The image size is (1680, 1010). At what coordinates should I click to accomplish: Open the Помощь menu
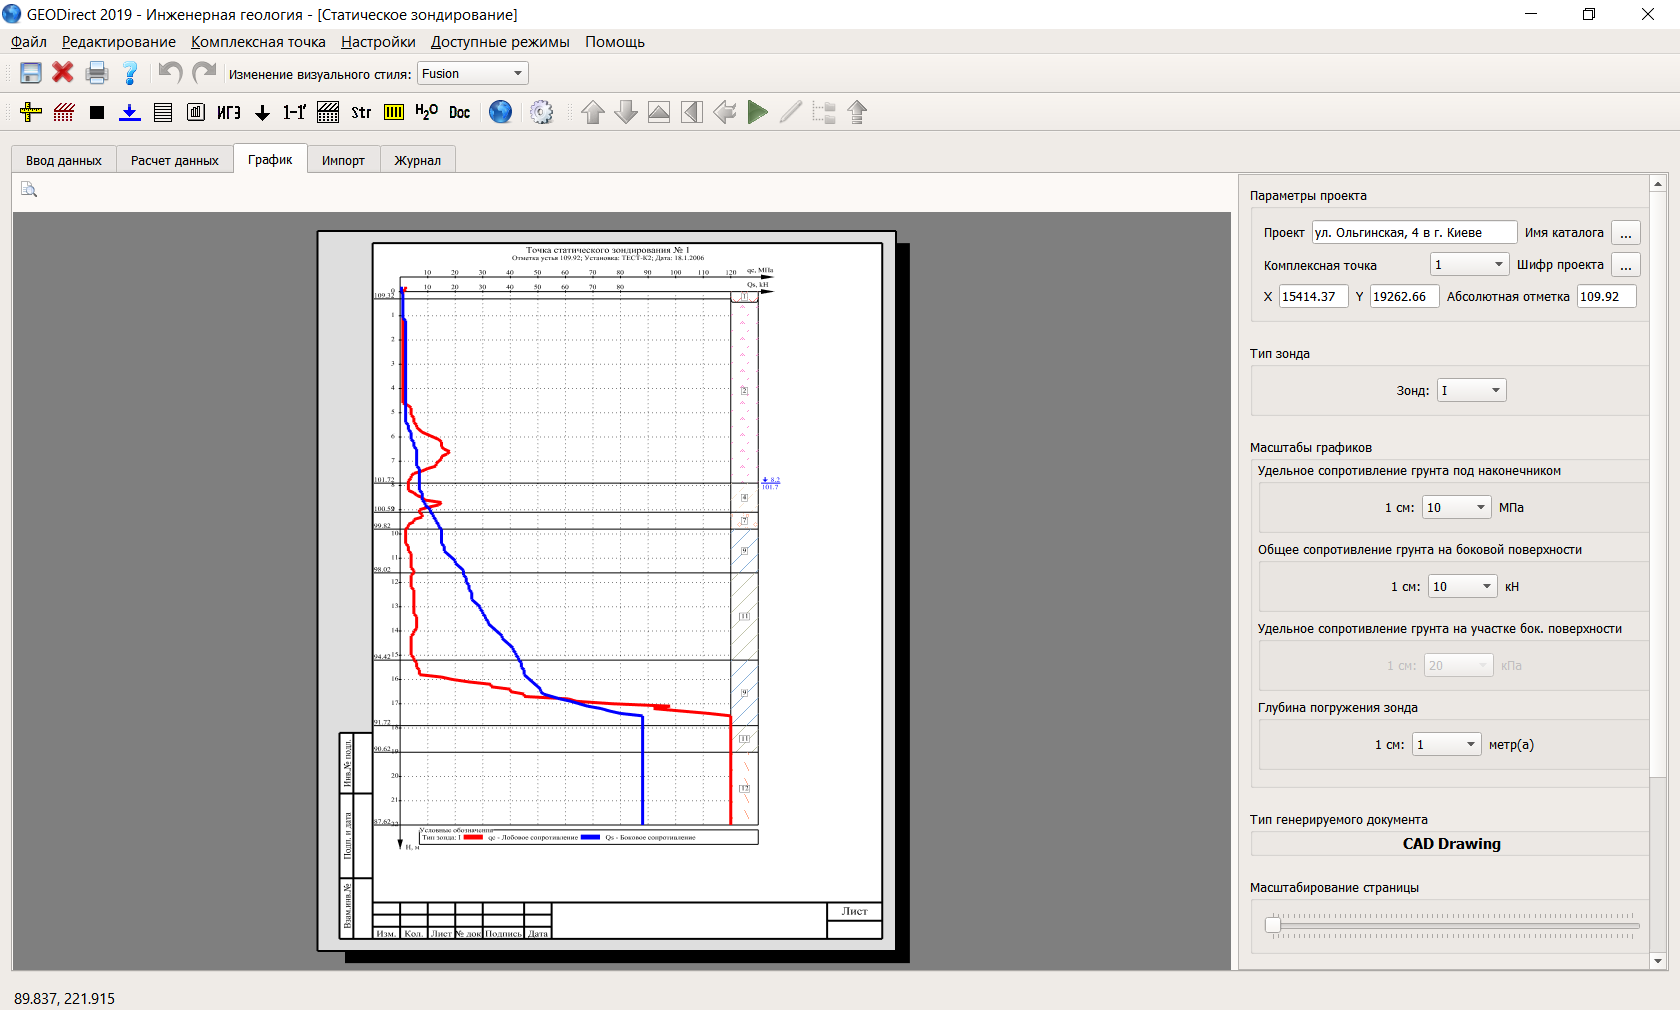coord(615,42)
